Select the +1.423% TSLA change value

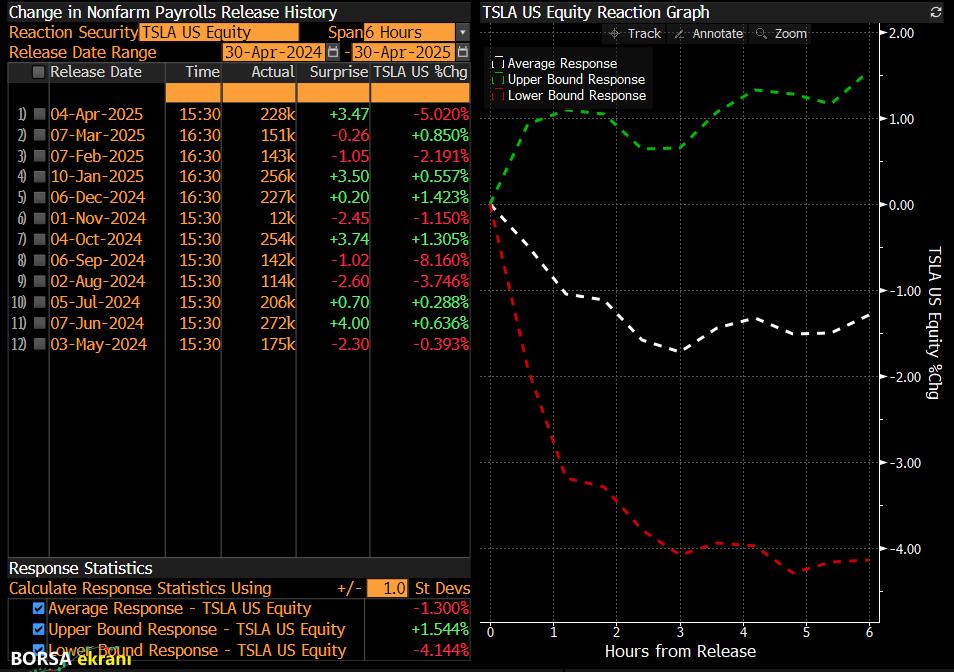coord(440,198)
